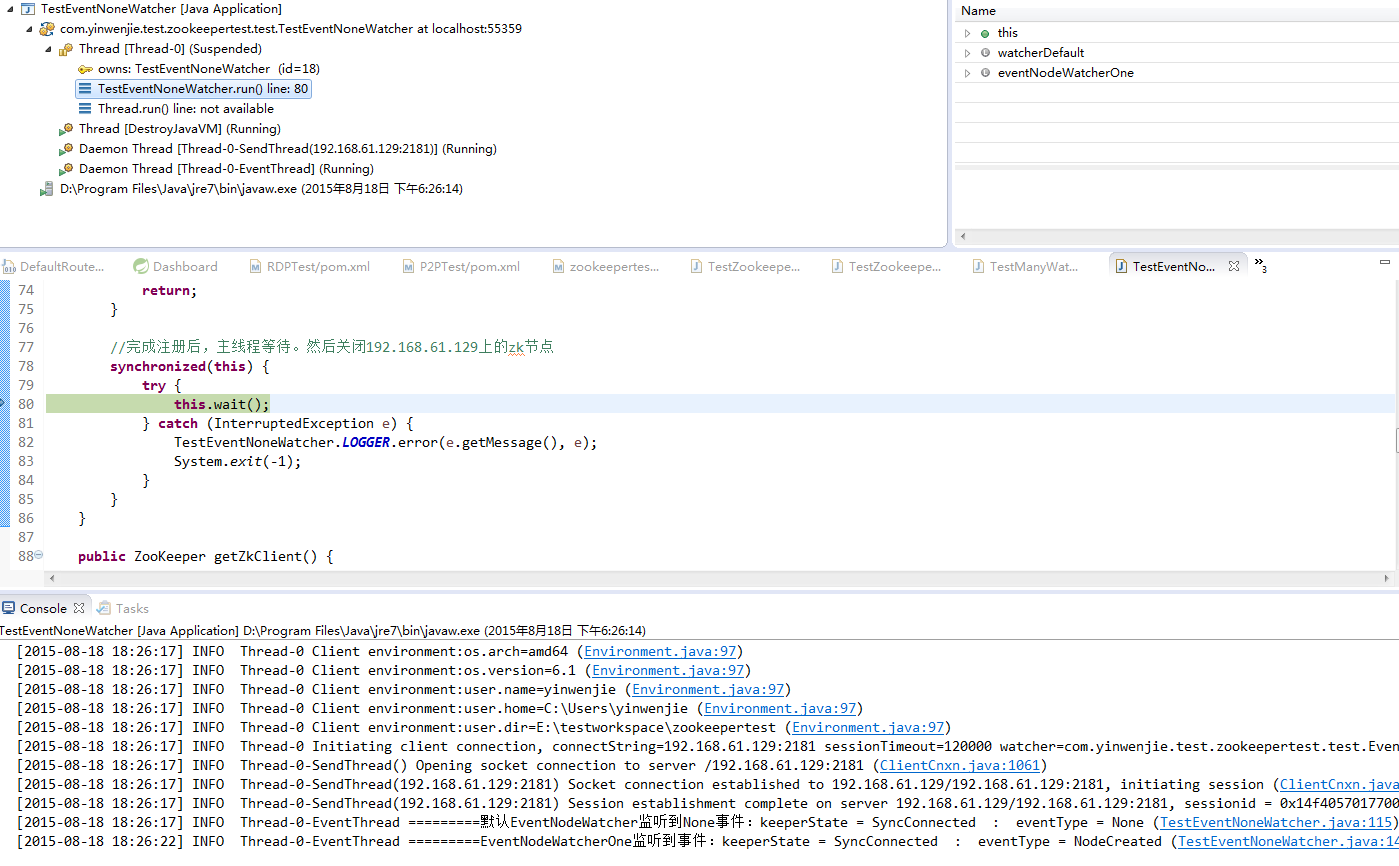Click the stack frame icon for Thread.run()
The height and width of the screenshot is (866, 1399).
[x=85, y=109]
